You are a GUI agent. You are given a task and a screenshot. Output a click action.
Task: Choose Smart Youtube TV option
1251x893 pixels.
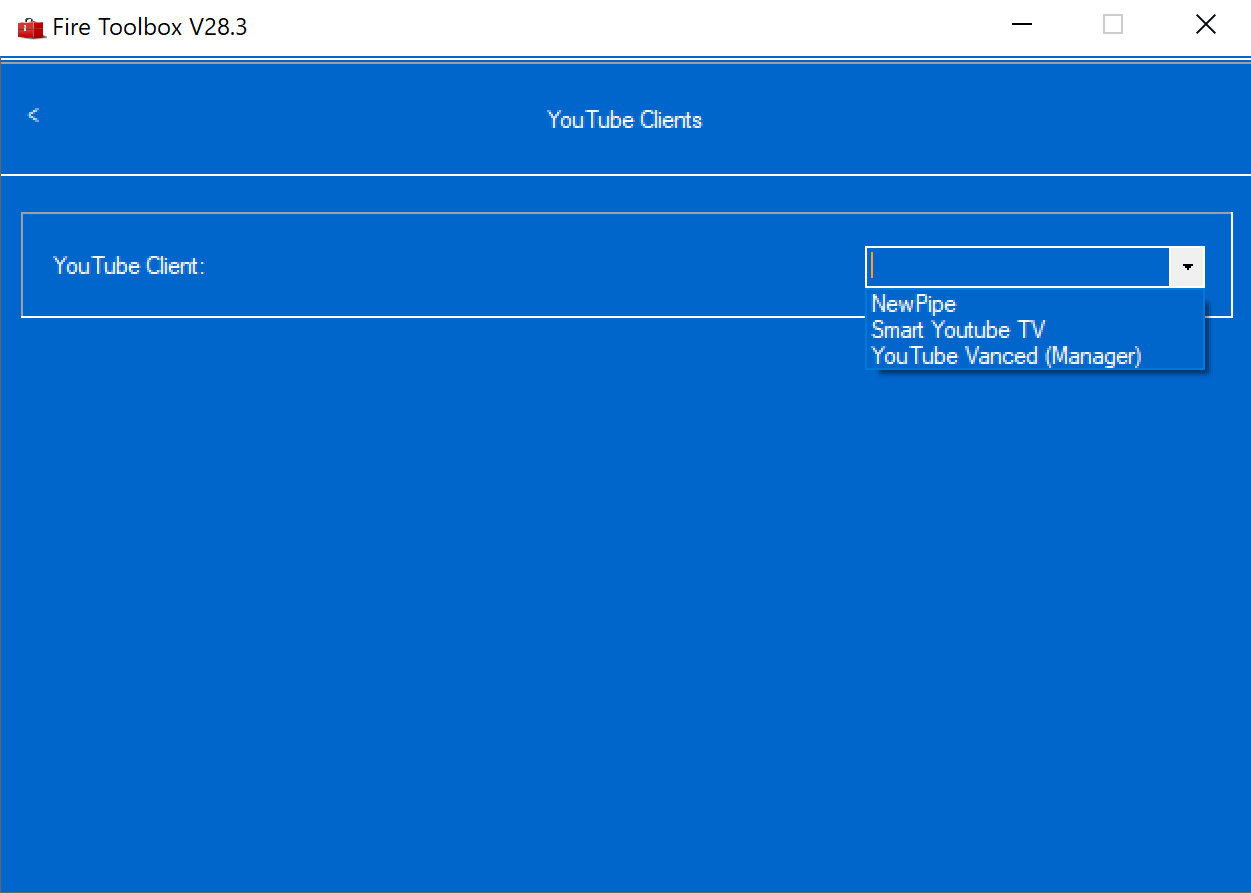pos(1035,330)
